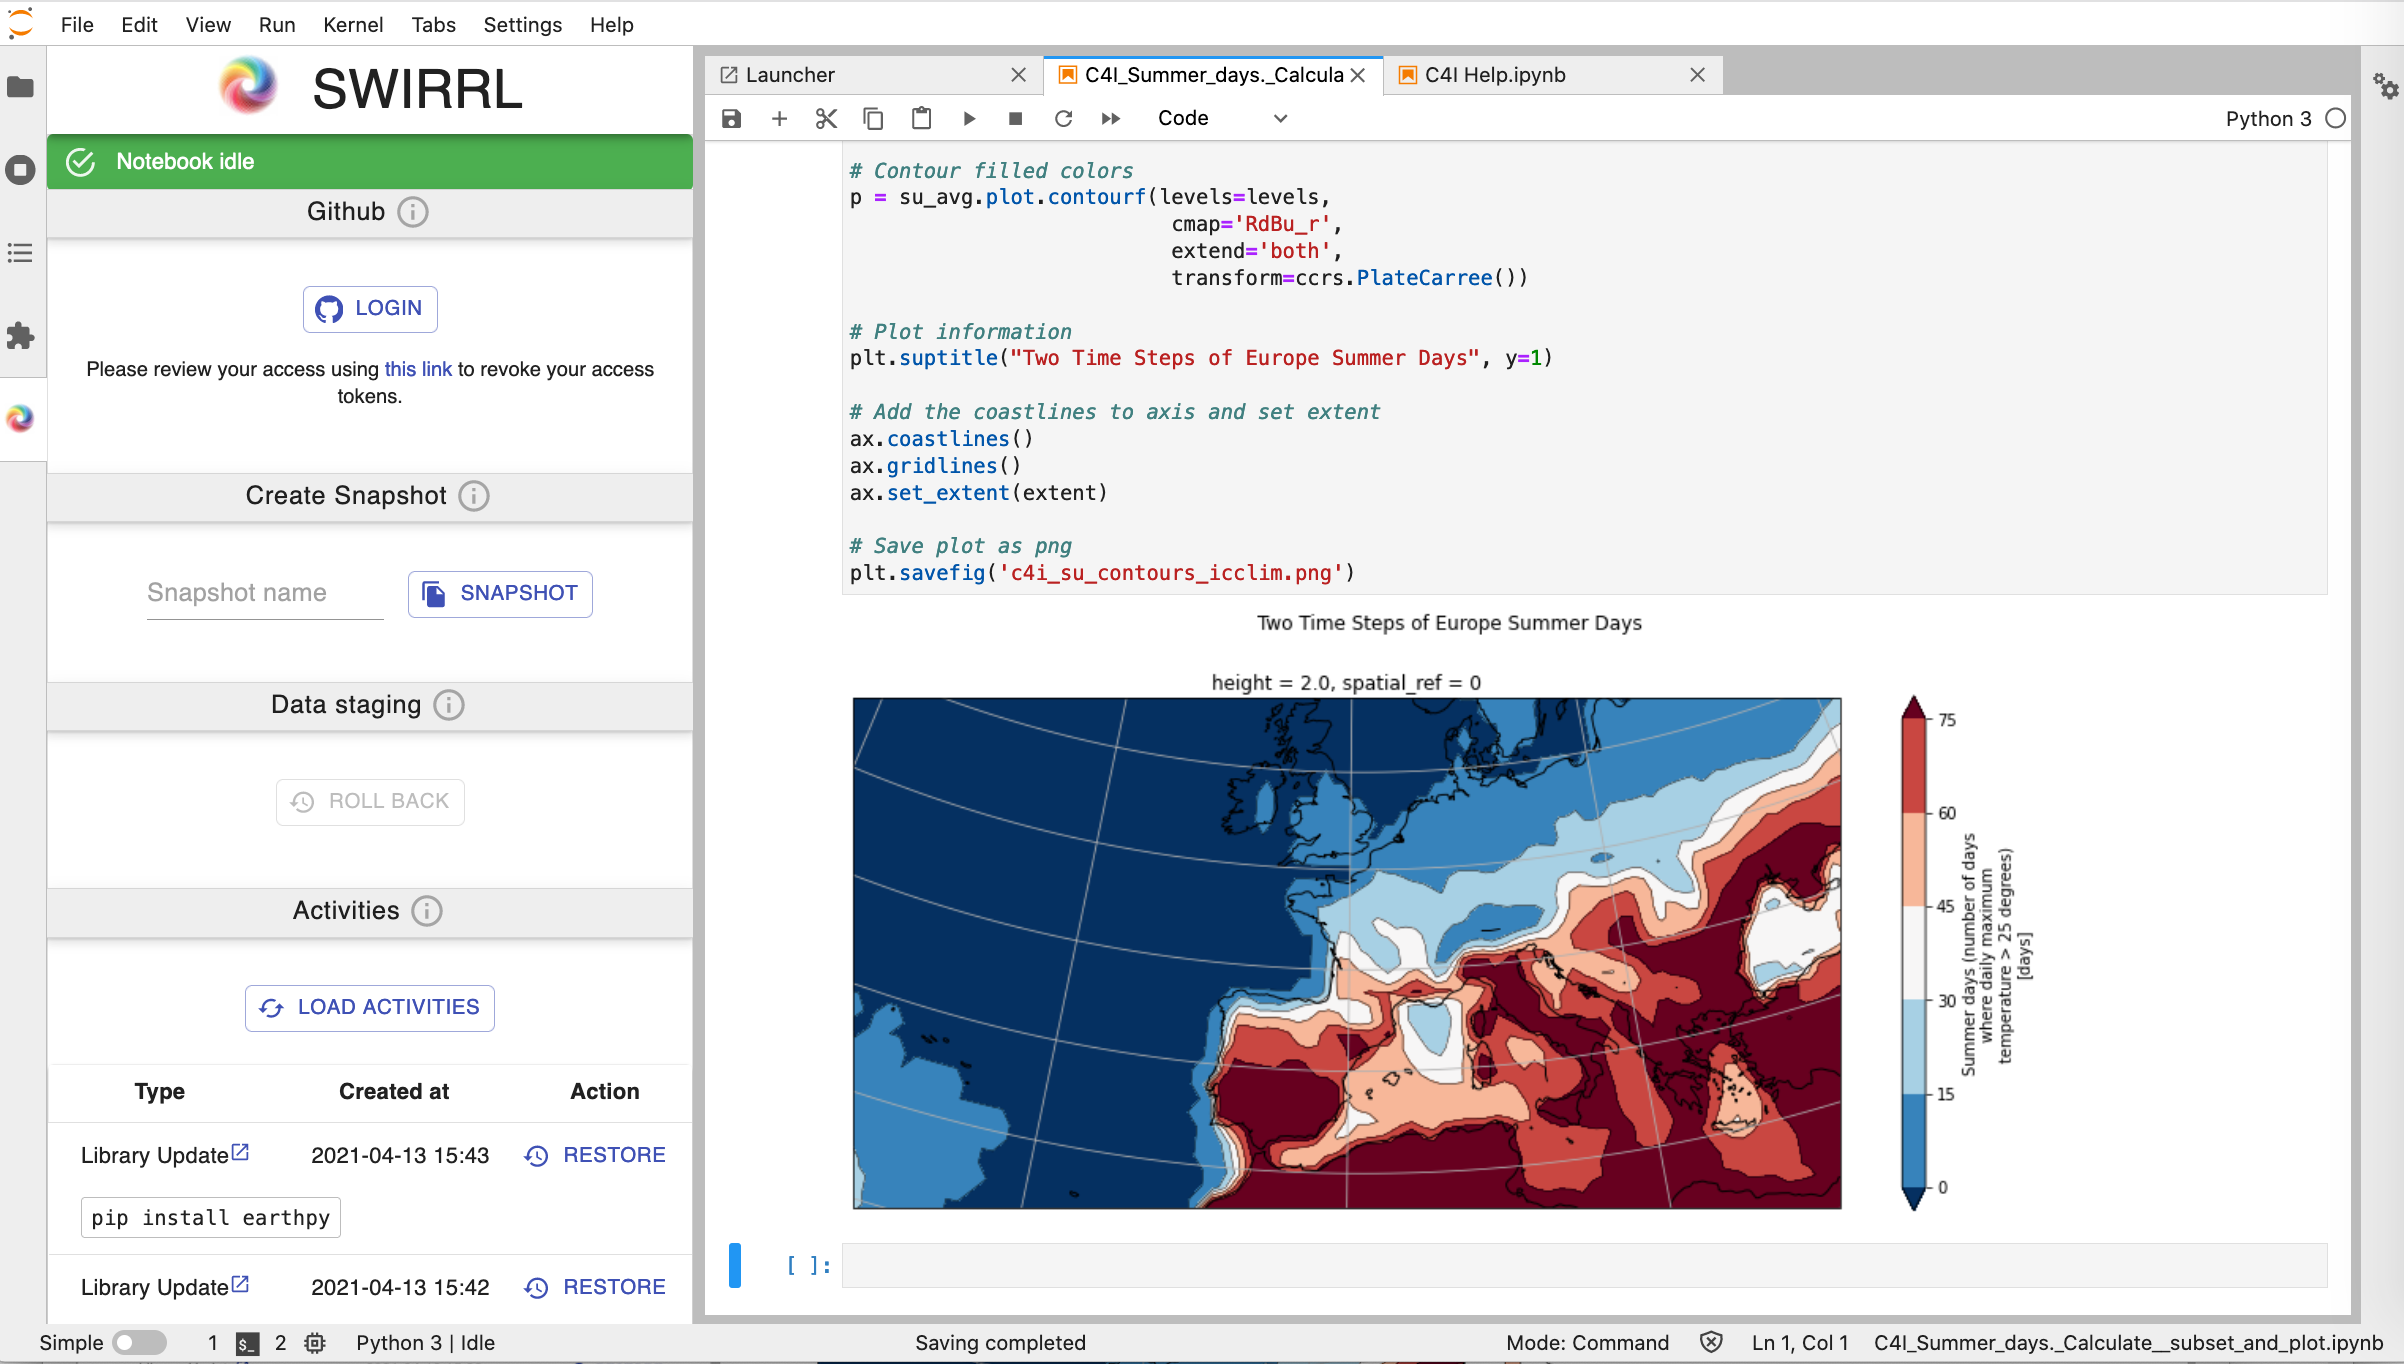The image size is (2404, 1364).
Task: Open the cell type Code dropdown
Action: (x=1221, y=119)
